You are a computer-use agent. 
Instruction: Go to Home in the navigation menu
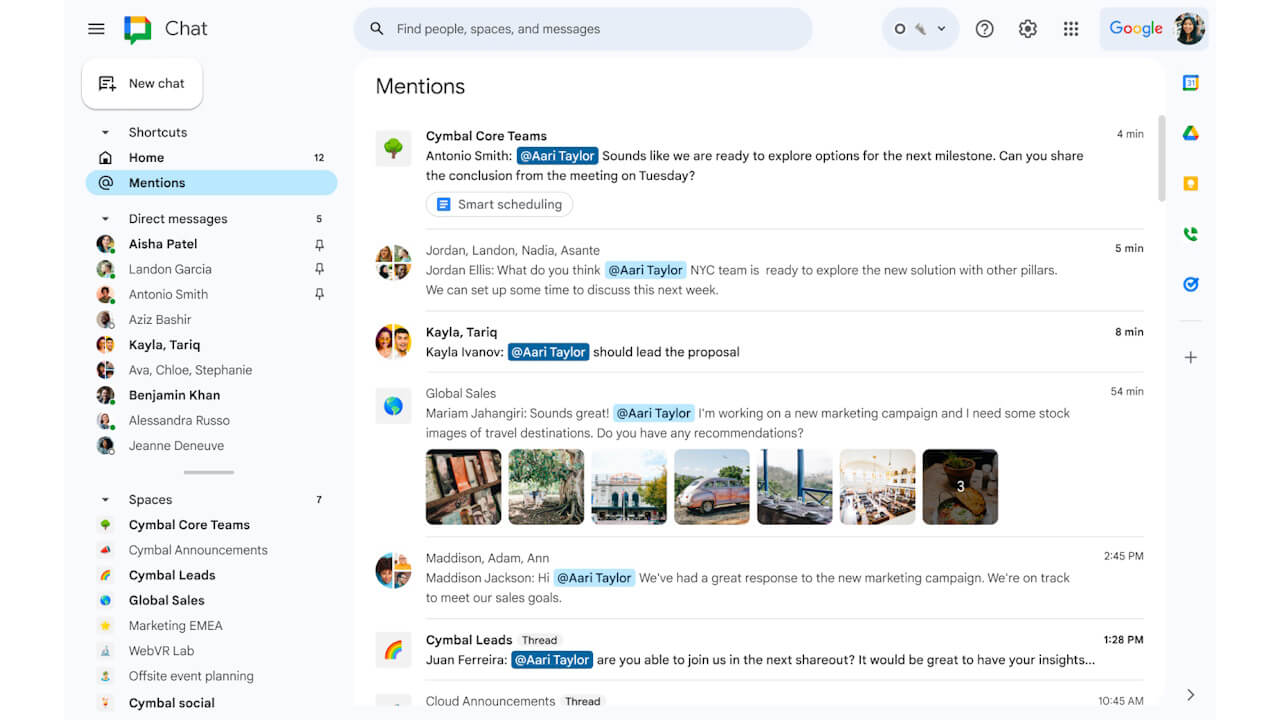[x=146, y=157]
